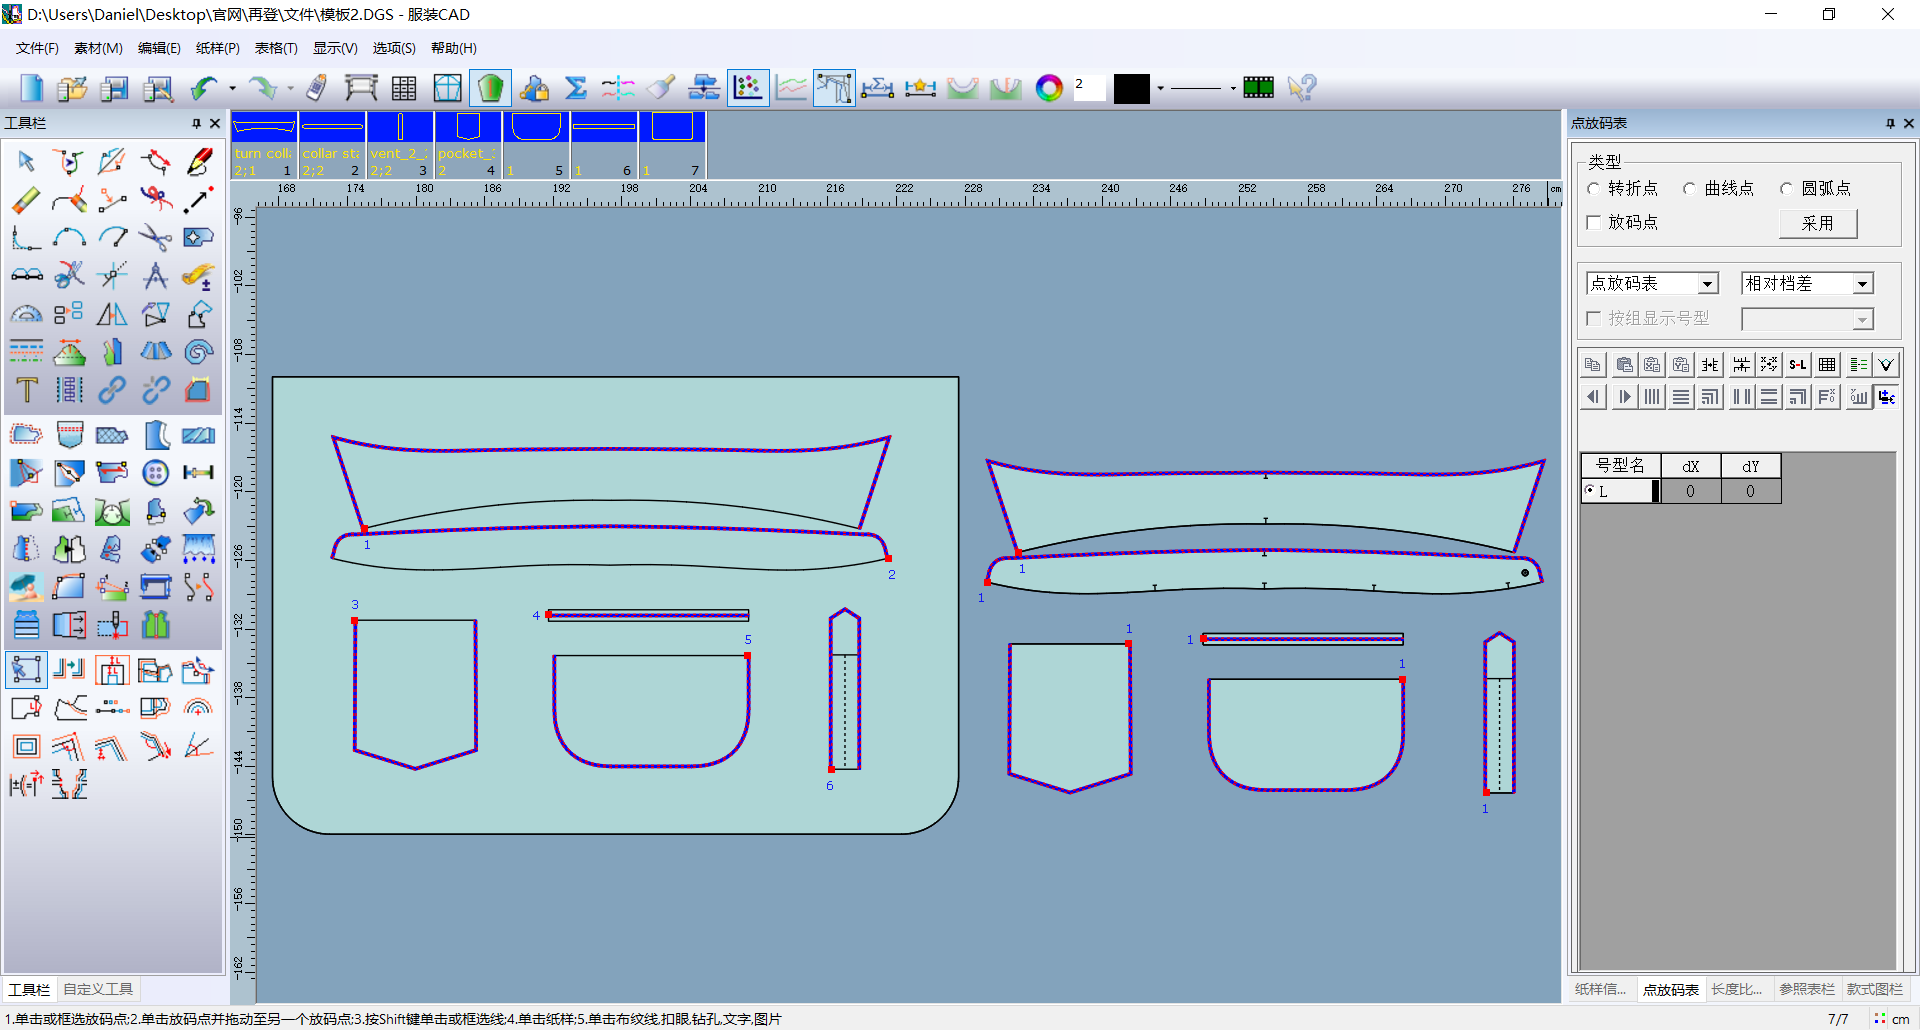Click the Undo arrow icon

[x=205, y=88]
